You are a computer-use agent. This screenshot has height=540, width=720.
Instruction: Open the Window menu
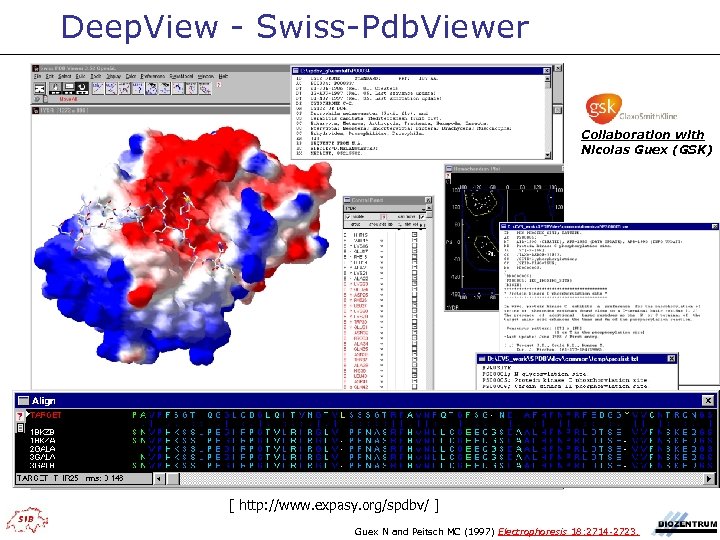click(206, 76)
